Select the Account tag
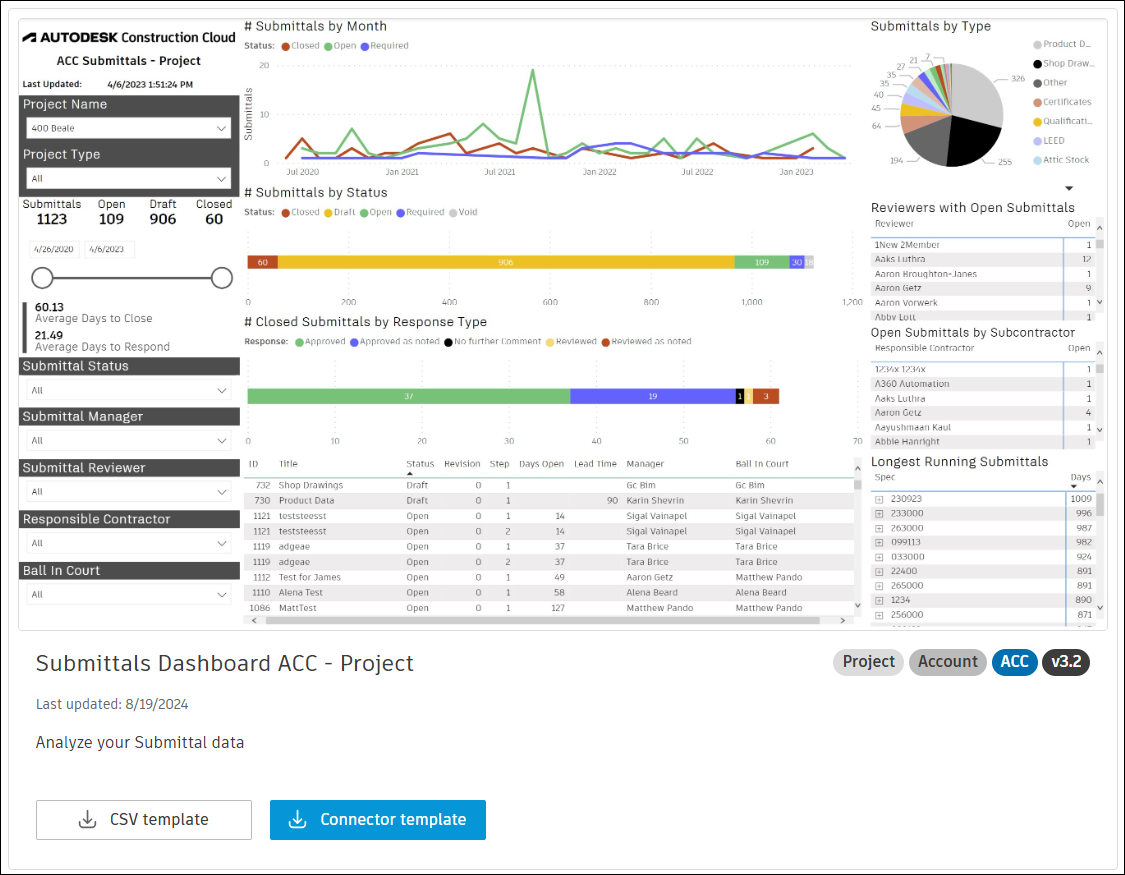 pyautogui.click(x=947, y=661)
